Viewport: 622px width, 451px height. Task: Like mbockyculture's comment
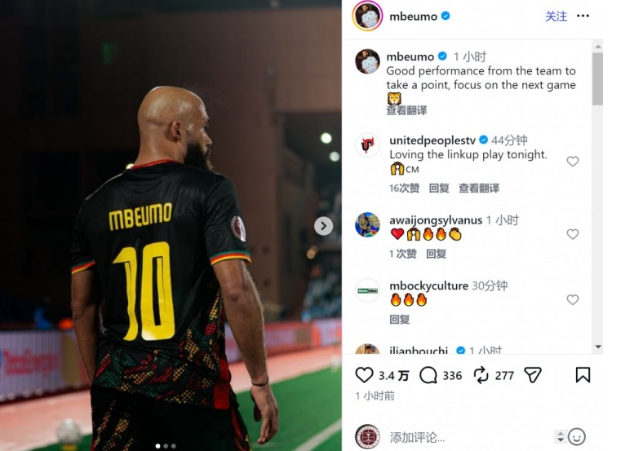(572, 299)
